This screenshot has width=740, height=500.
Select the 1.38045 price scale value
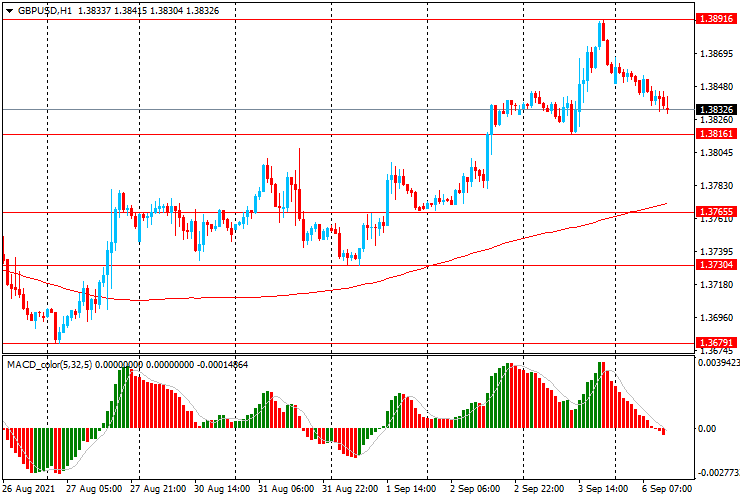tap(717, 153)
